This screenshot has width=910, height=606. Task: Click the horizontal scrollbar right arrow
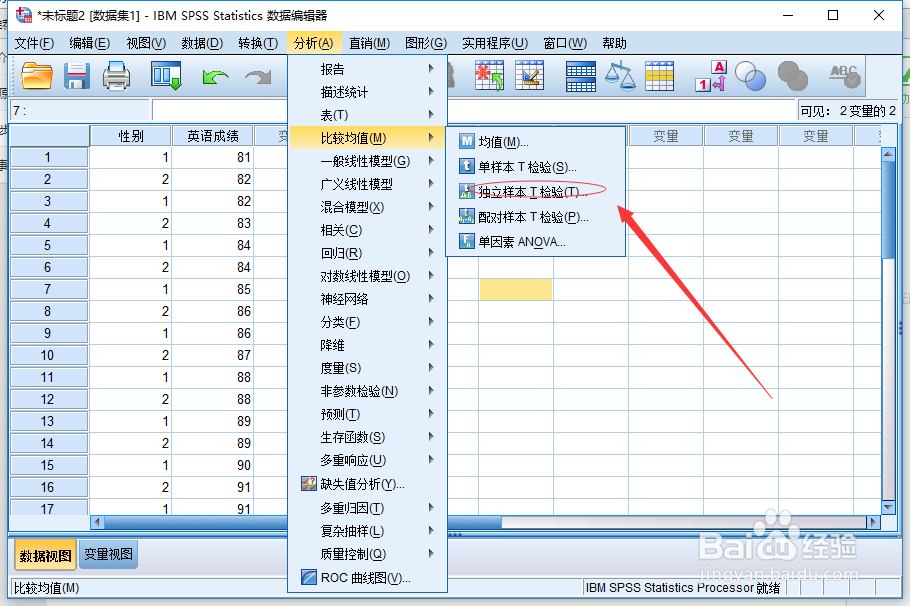point(873,522)
